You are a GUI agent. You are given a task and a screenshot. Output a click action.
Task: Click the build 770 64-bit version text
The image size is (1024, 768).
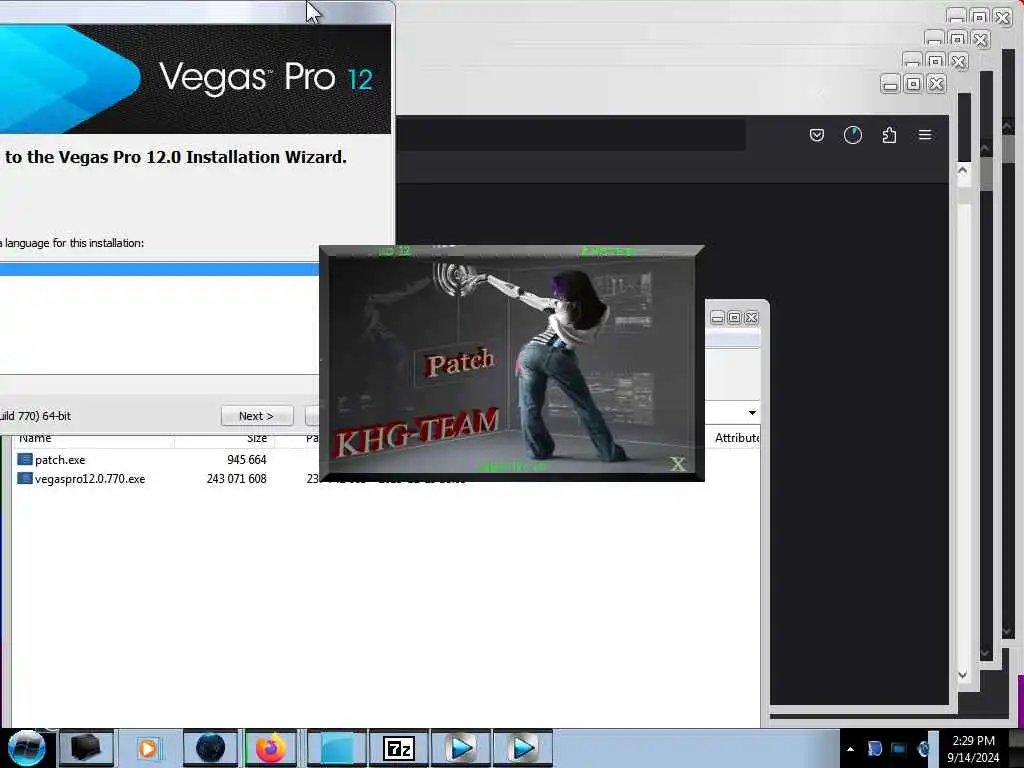click(35, 416)
